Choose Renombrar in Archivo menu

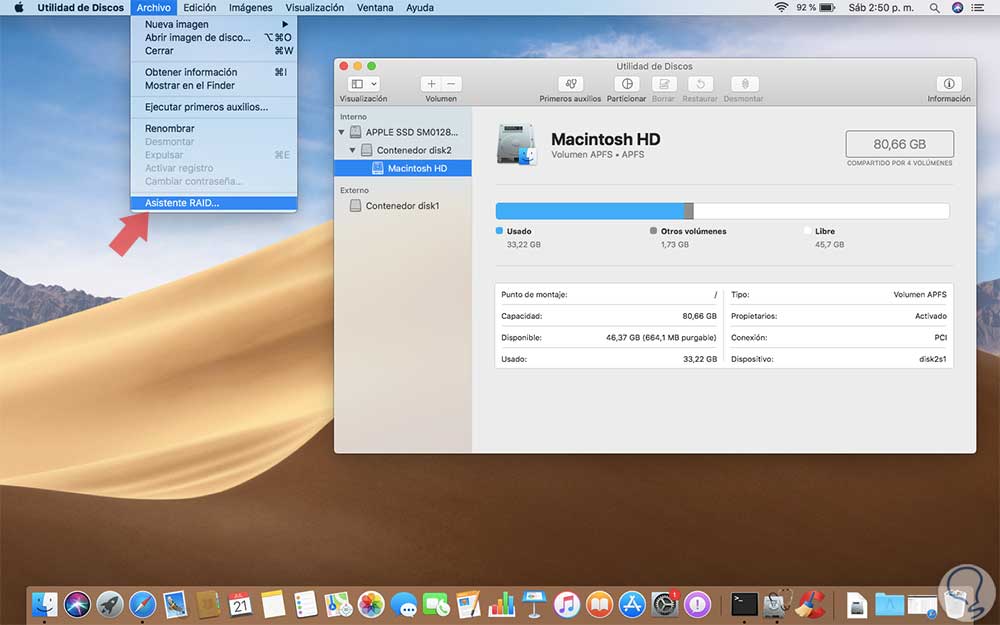pos(214,128)
